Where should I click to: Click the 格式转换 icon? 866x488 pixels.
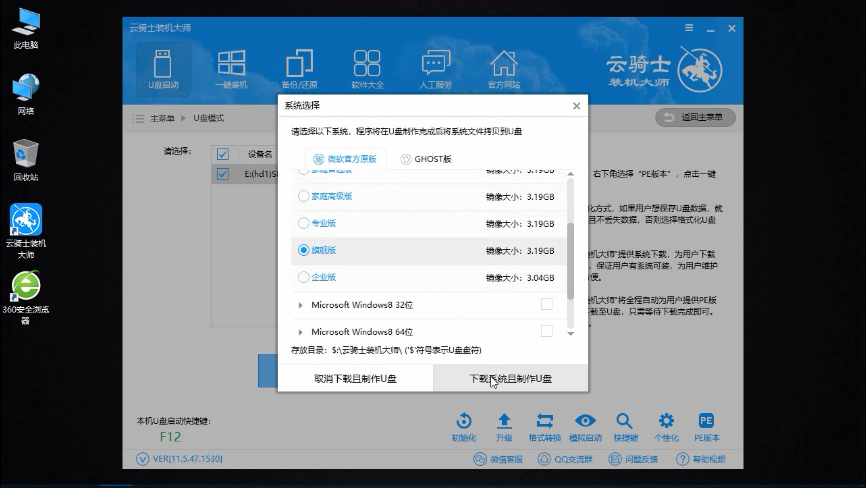click(x=545, y=427)
